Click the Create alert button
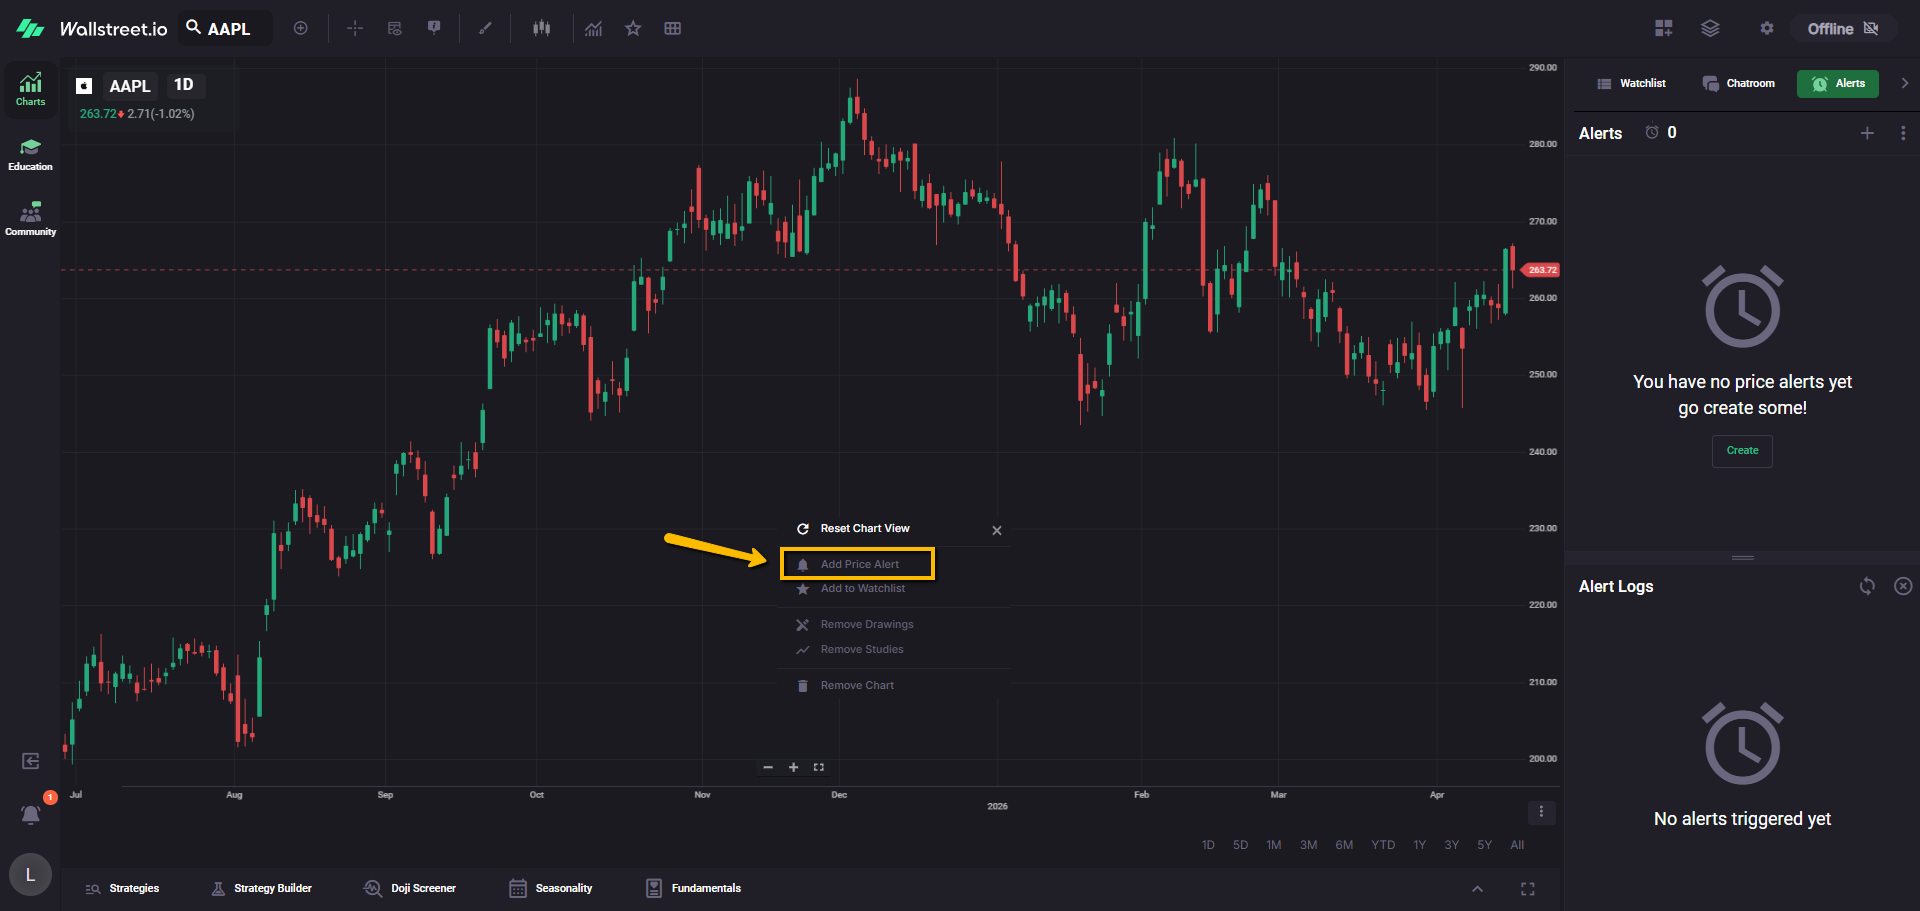Screen dimensions: 1920x911 (1742, 451)
